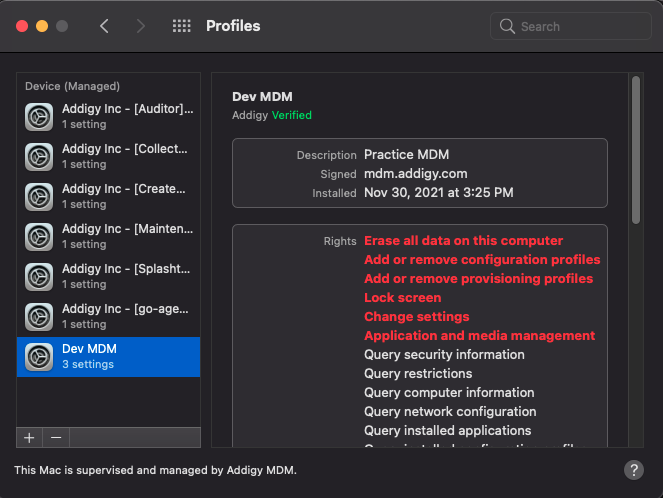Click the Addigy Inc [Create profile icon

tap(39, 197)
